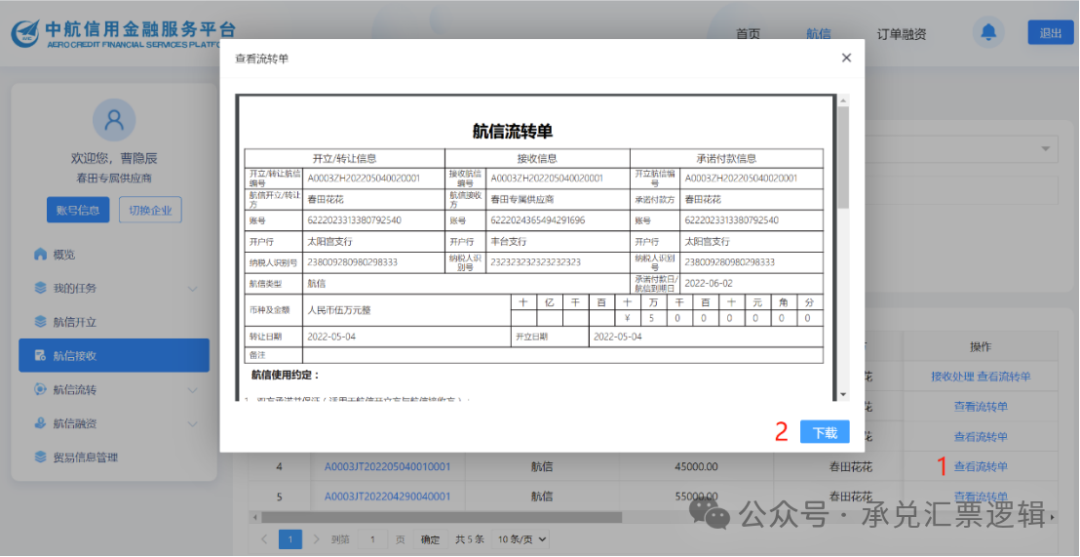Viewport: 1080px width, 557px height.
Task: Click the table horizontal scrollbar left arrow
Action: point(256,516)
